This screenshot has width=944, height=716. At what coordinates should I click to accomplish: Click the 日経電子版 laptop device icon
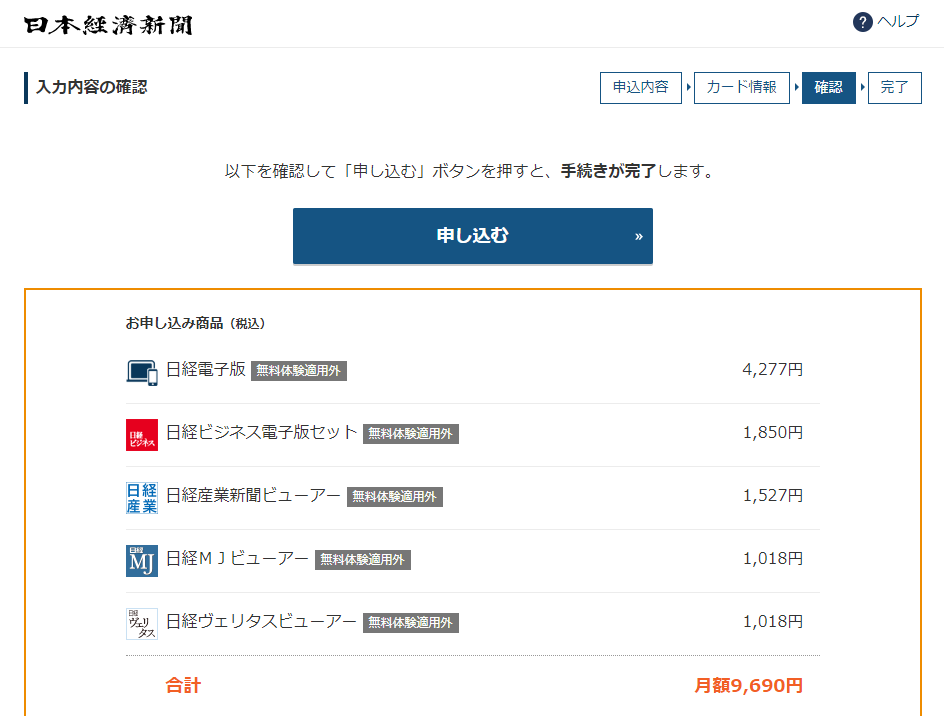(x=142, y=371)
